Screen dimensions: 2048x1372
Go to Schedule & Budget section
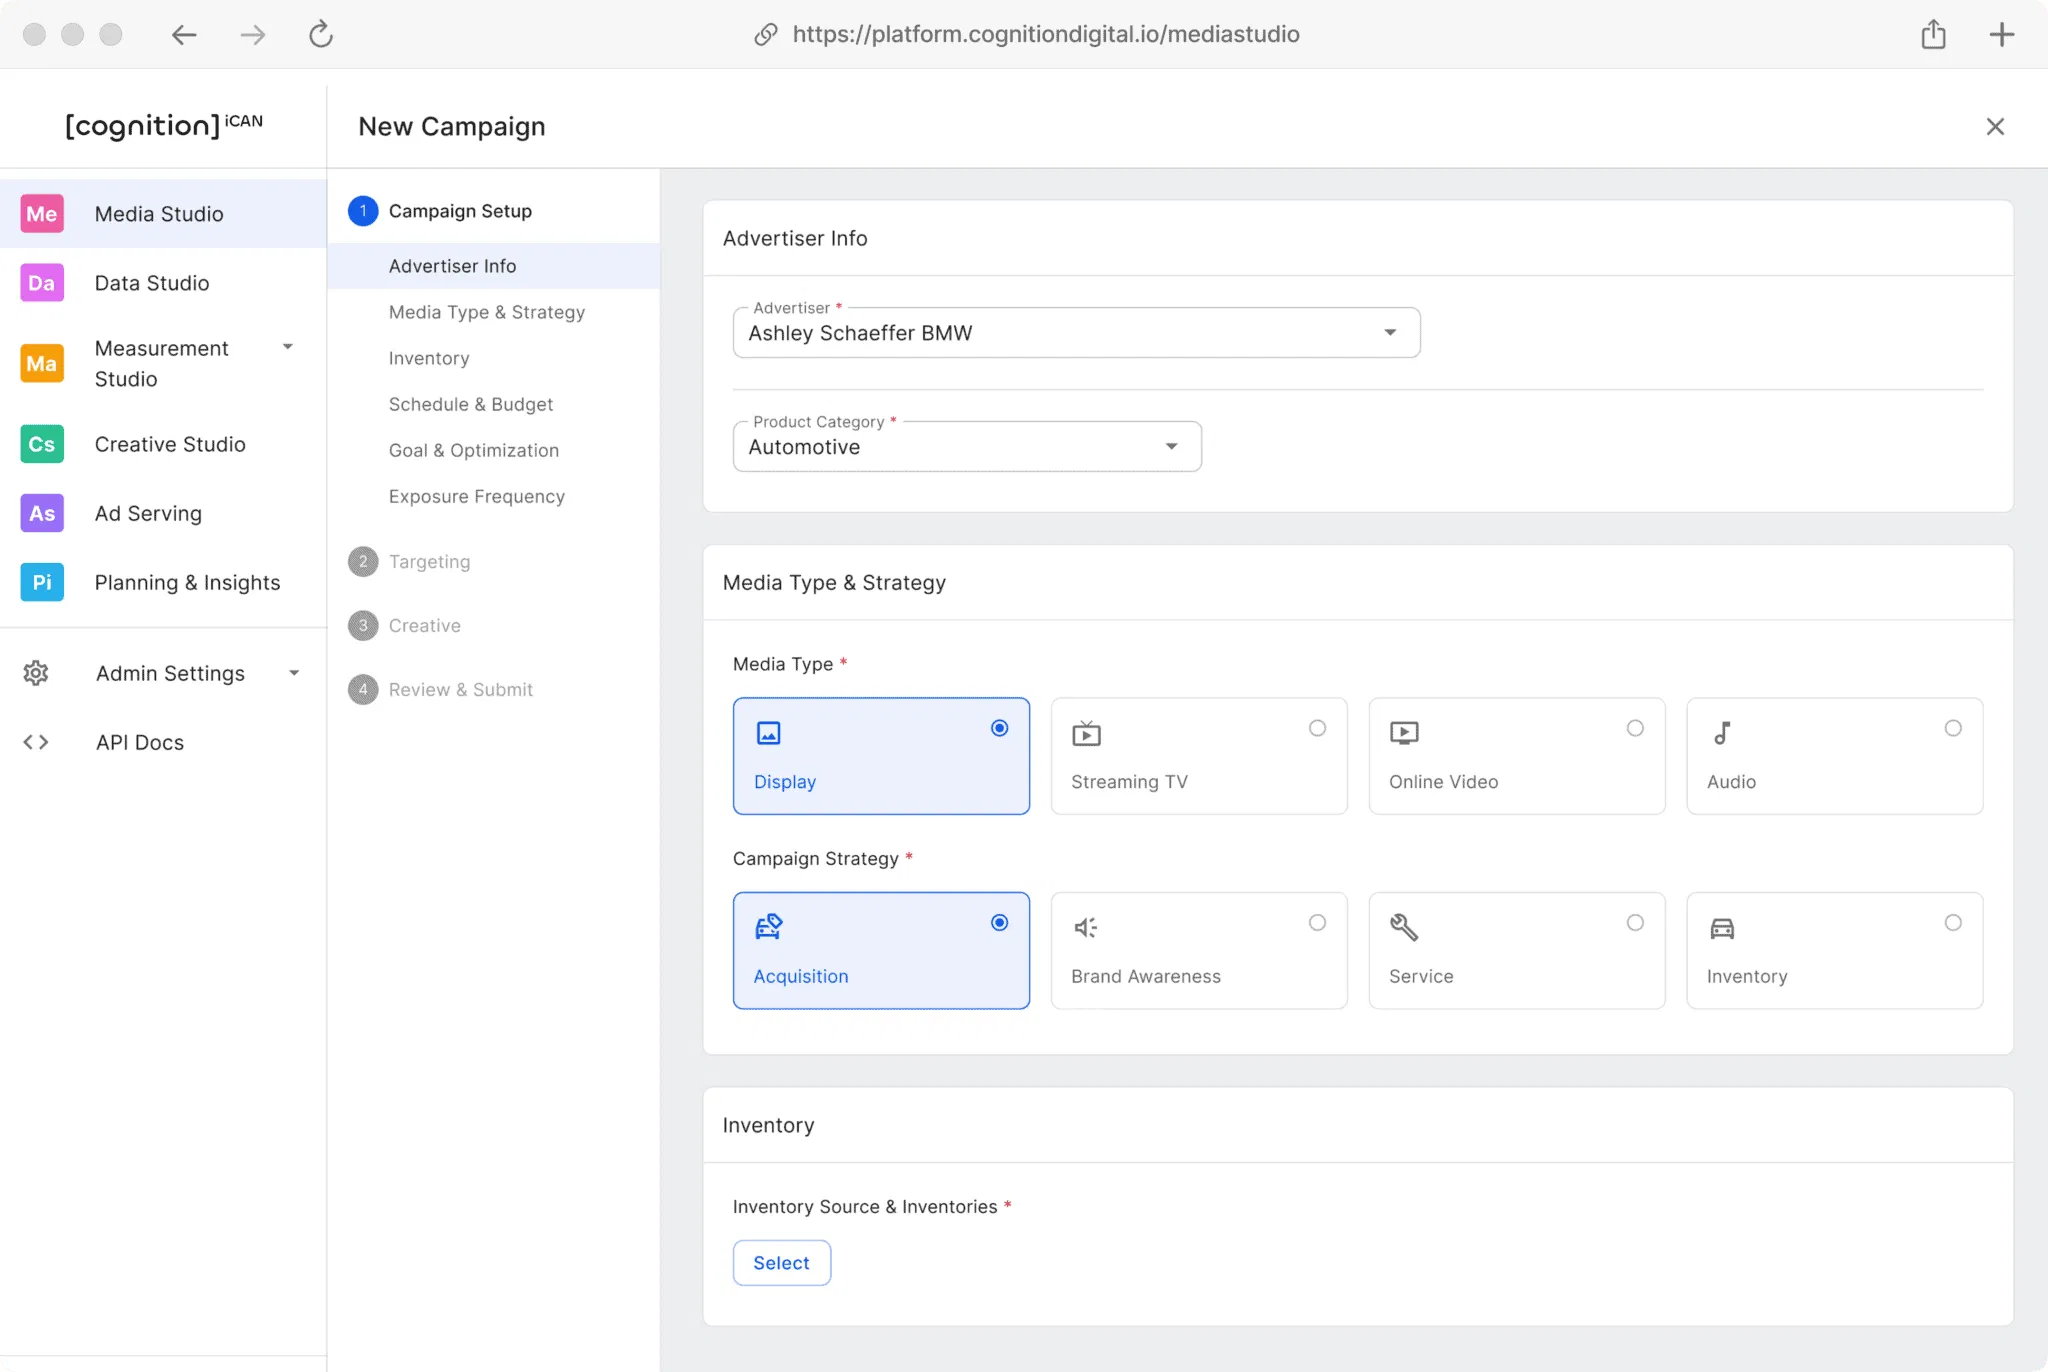(x=471, y=404)
